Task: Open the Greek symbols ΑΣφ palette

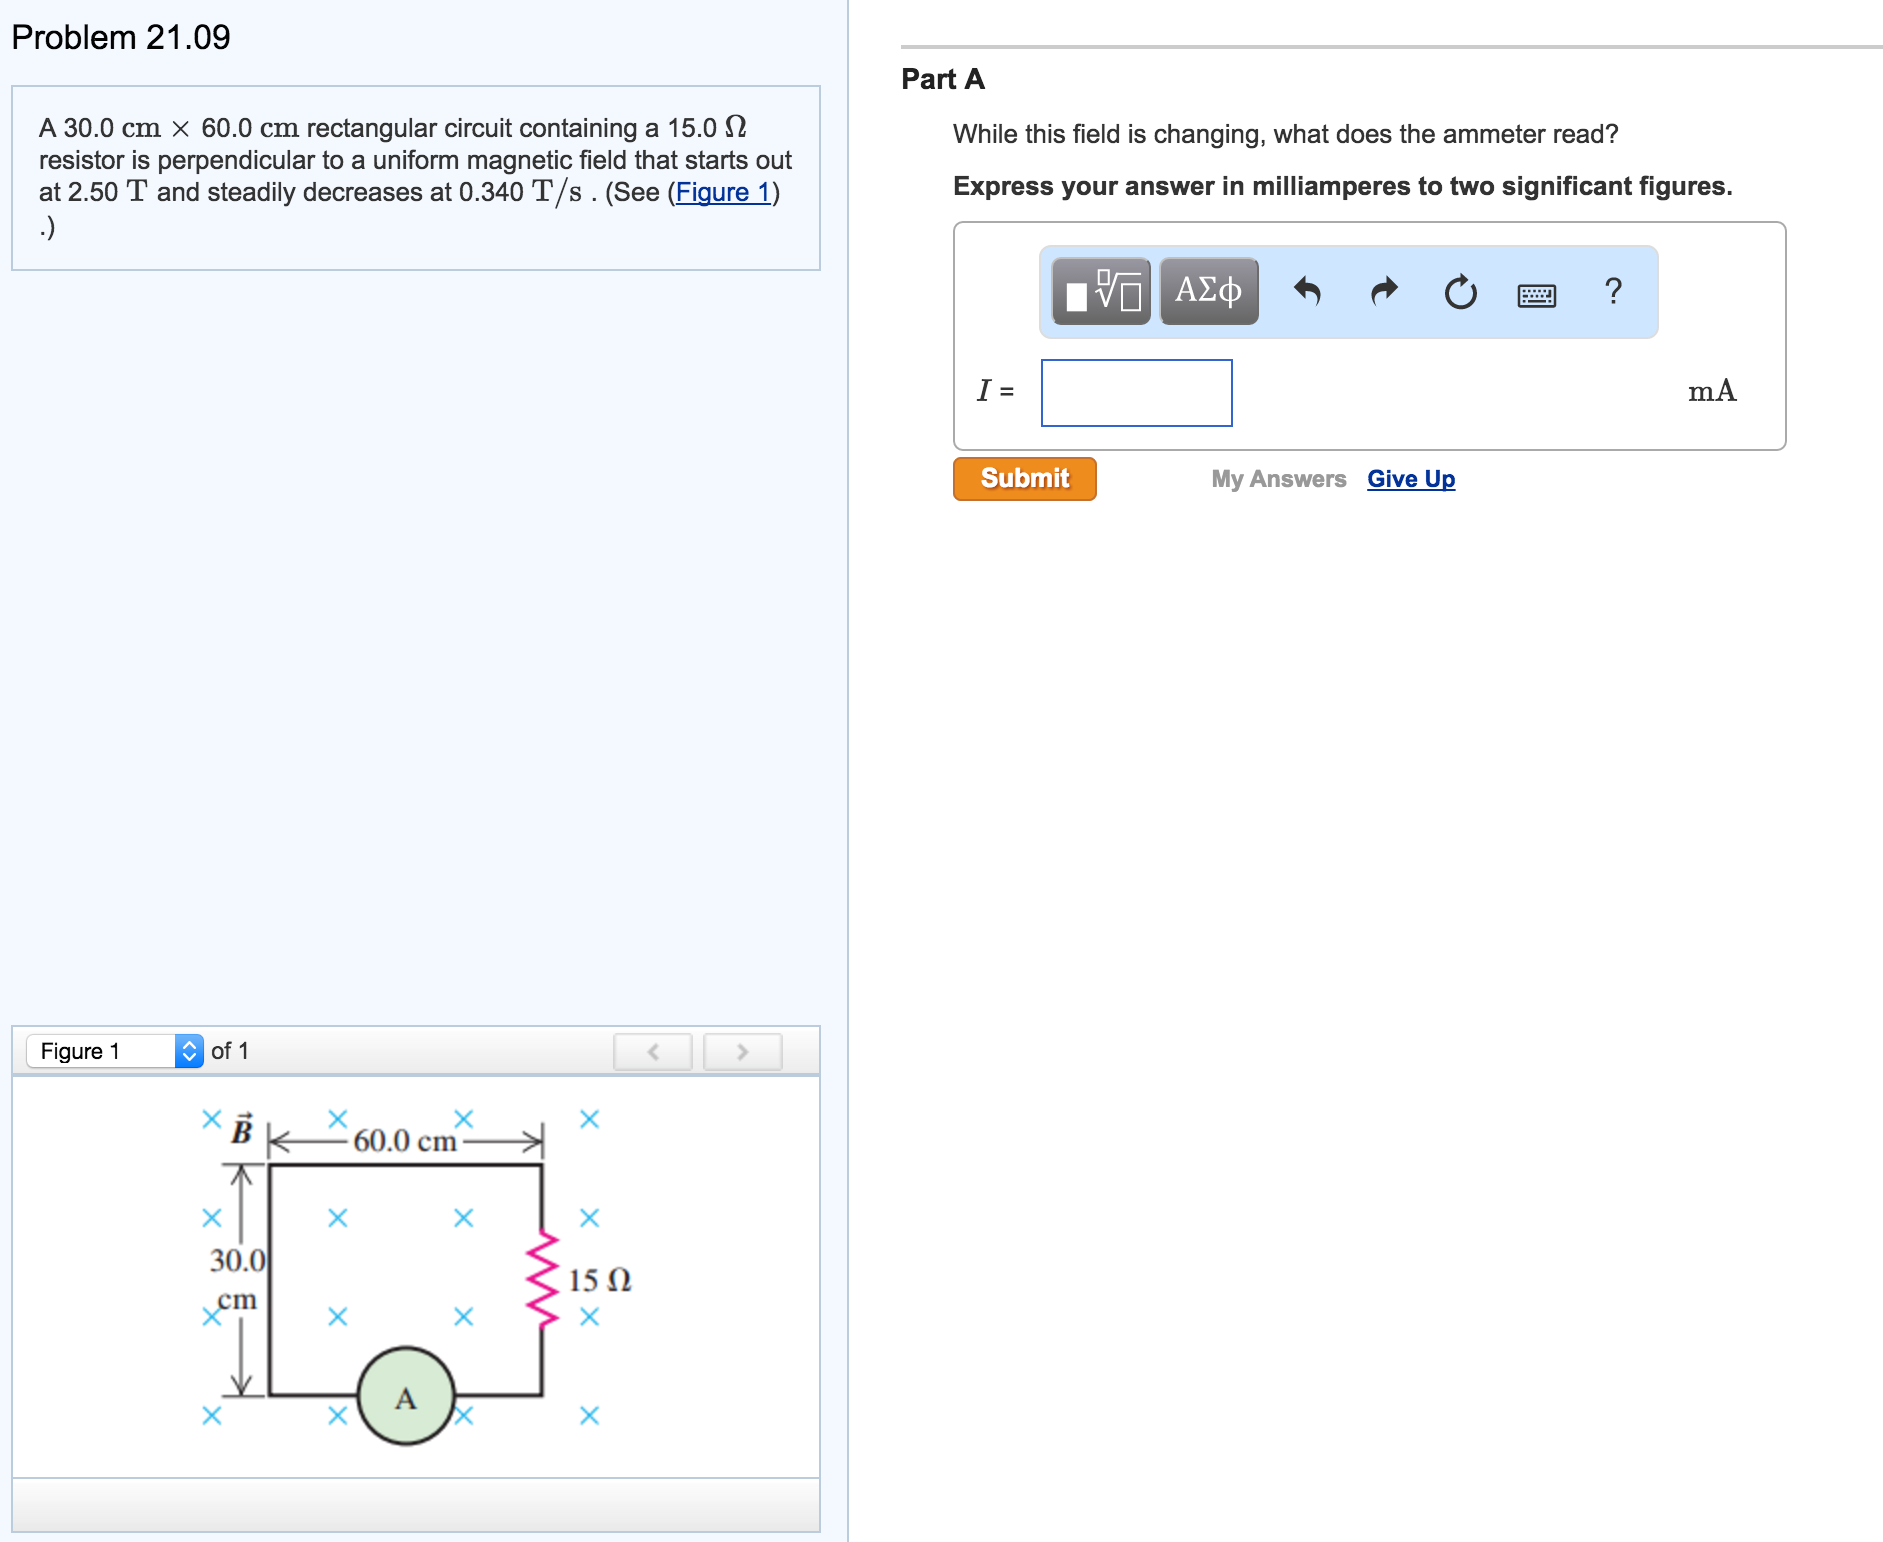Action: coord(1208,291)
